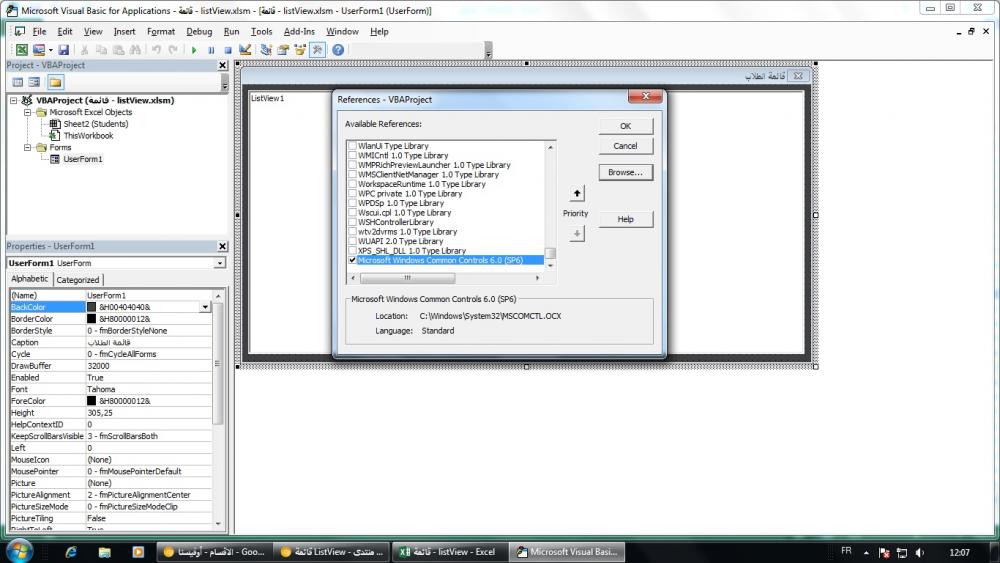1000x563 pixels.
Task: Click the Reset stop icon
Action: (x=228, y=50)
